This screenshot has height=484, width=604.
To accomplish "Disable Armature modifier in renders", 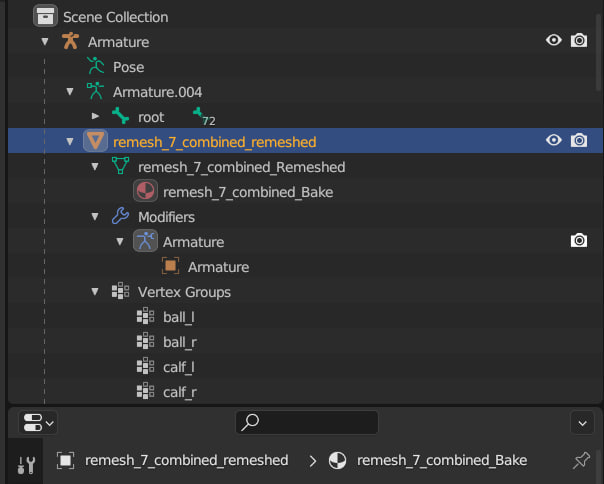I will 579,241.
